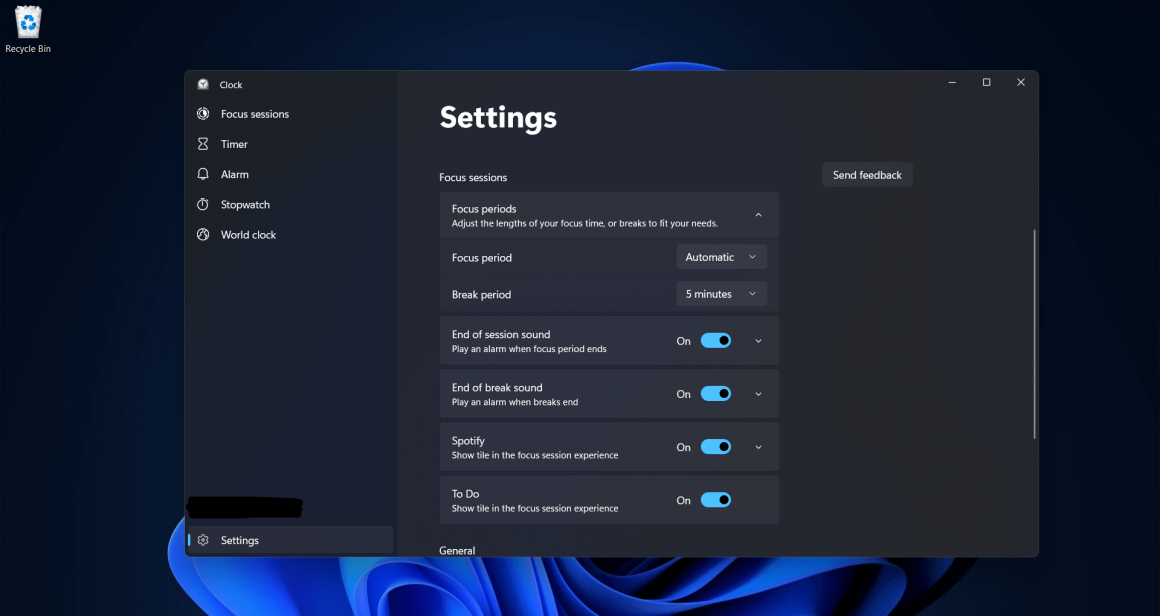The height and width of the screenshot is (616, 1160).
Task: Turn off the End of break sound
Action: (716, 393)
